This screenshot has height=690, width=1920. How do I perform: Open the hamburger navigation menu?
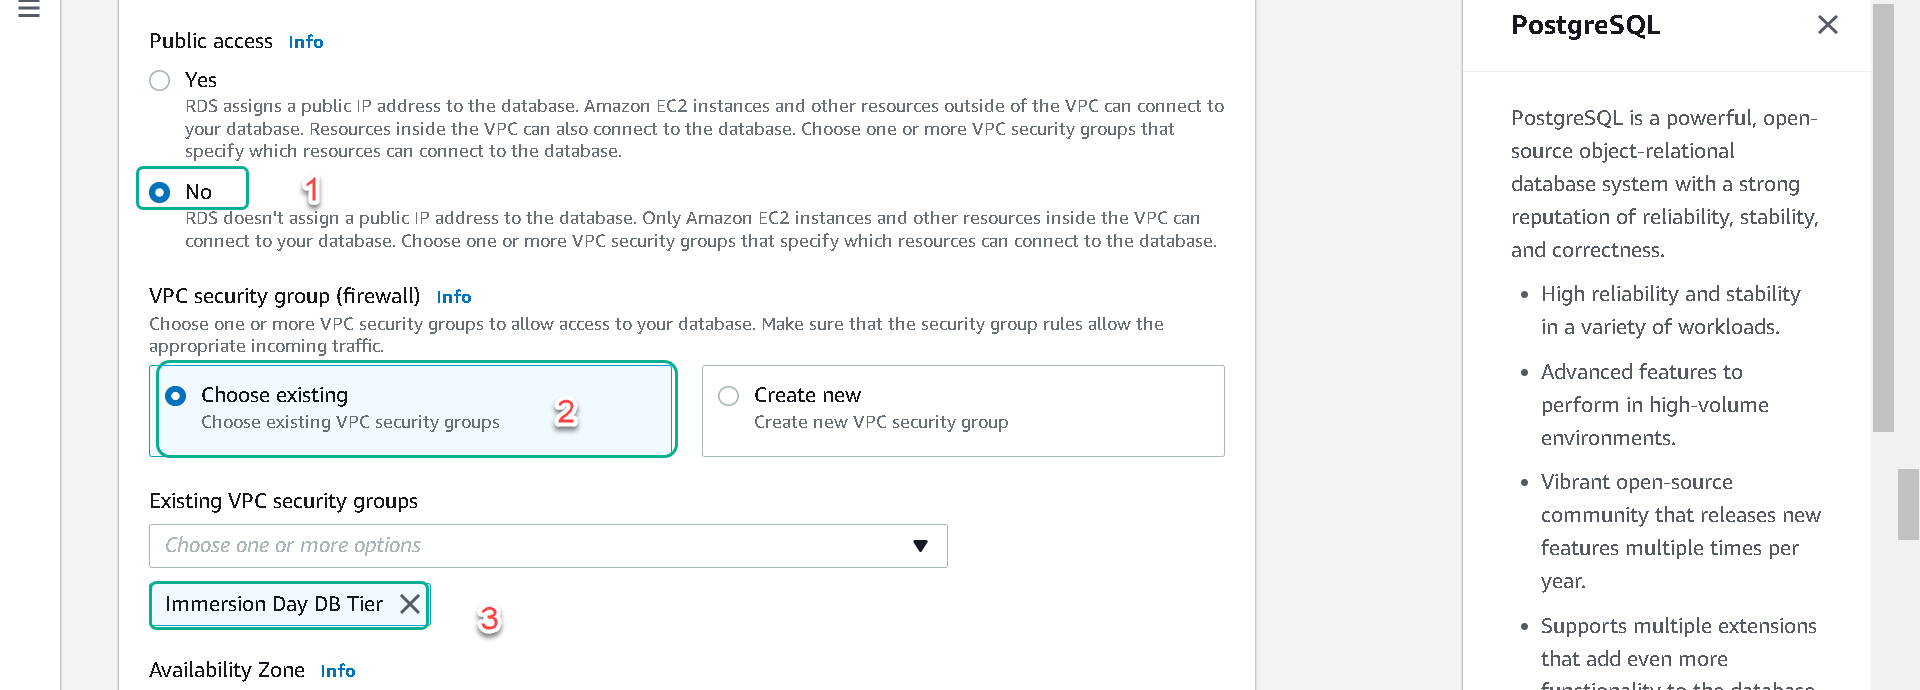pos(29,10)
